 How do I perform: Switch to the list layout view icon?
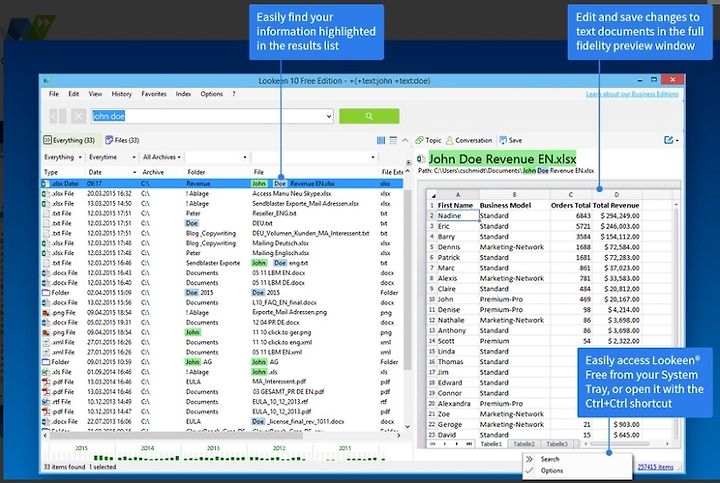(x=393, y=140)
